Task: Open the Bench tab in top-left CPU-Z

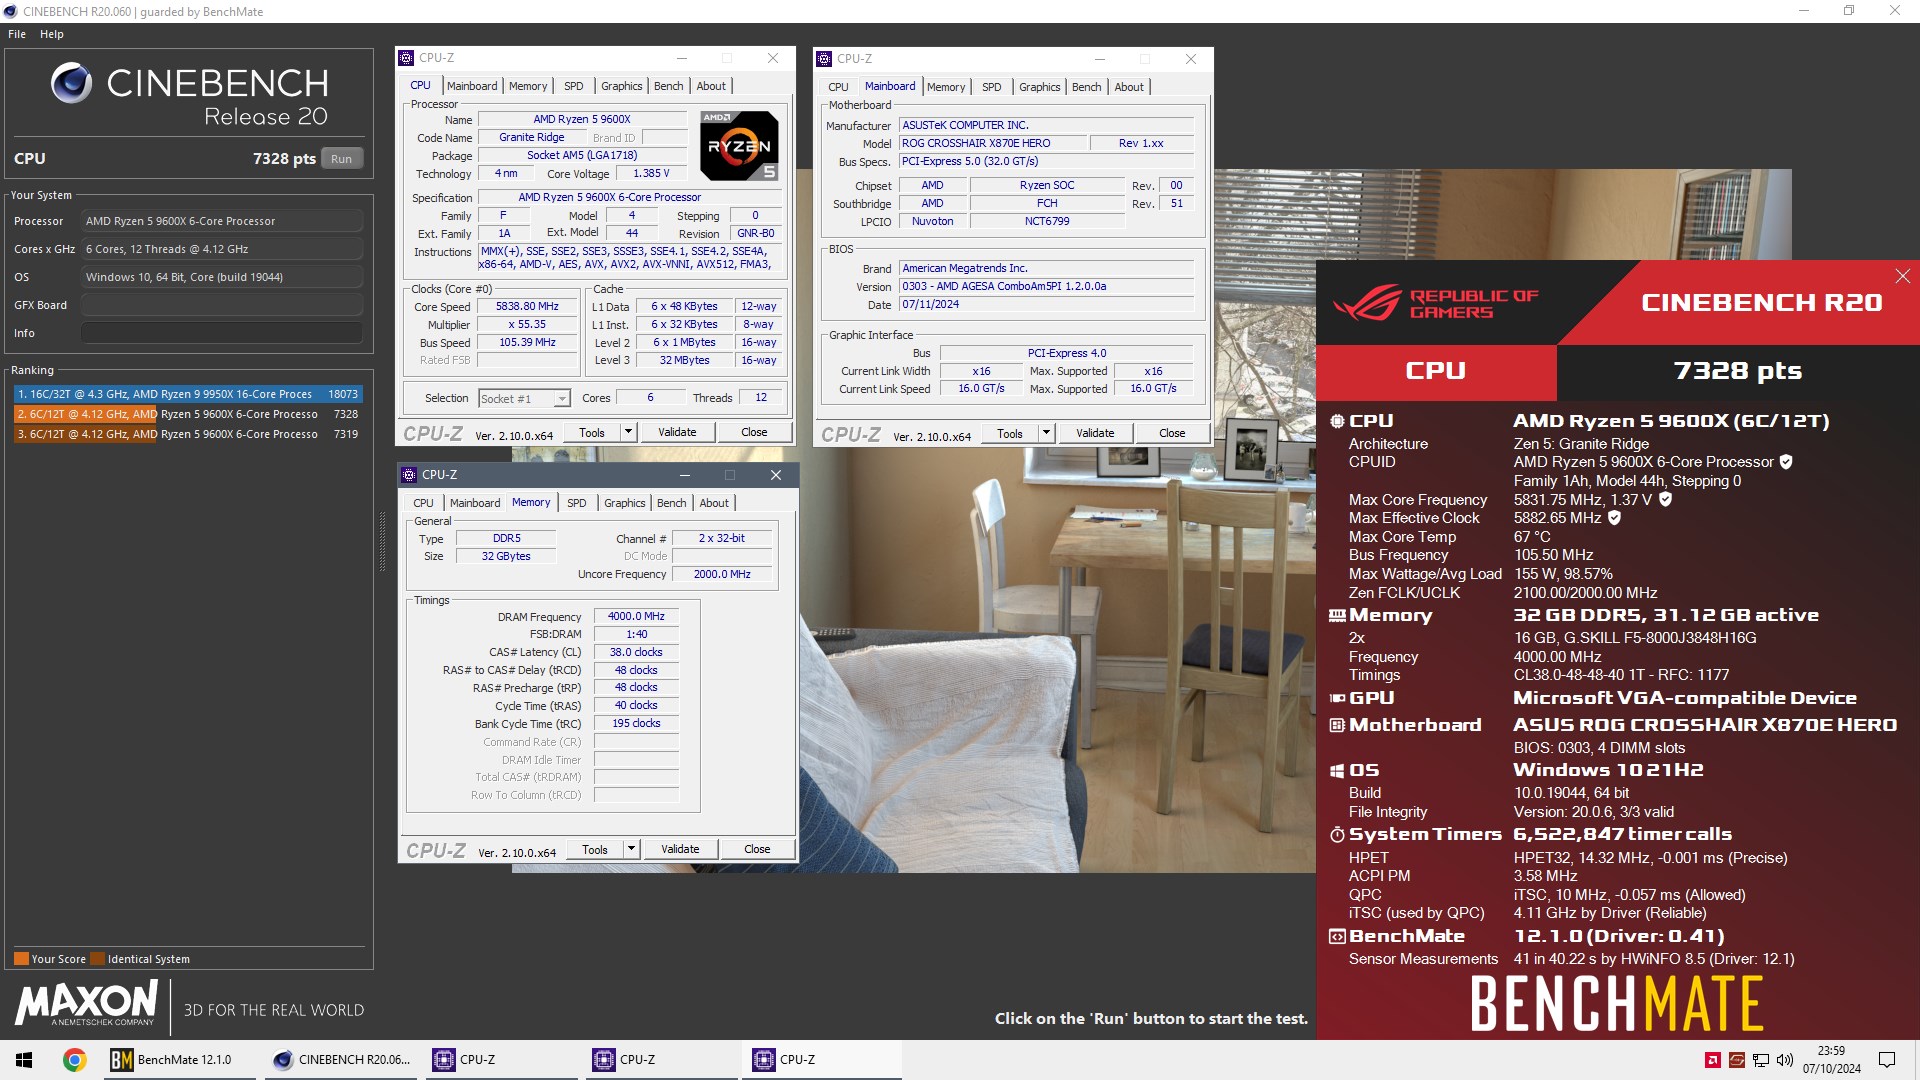Action: [x=668, y=86]
